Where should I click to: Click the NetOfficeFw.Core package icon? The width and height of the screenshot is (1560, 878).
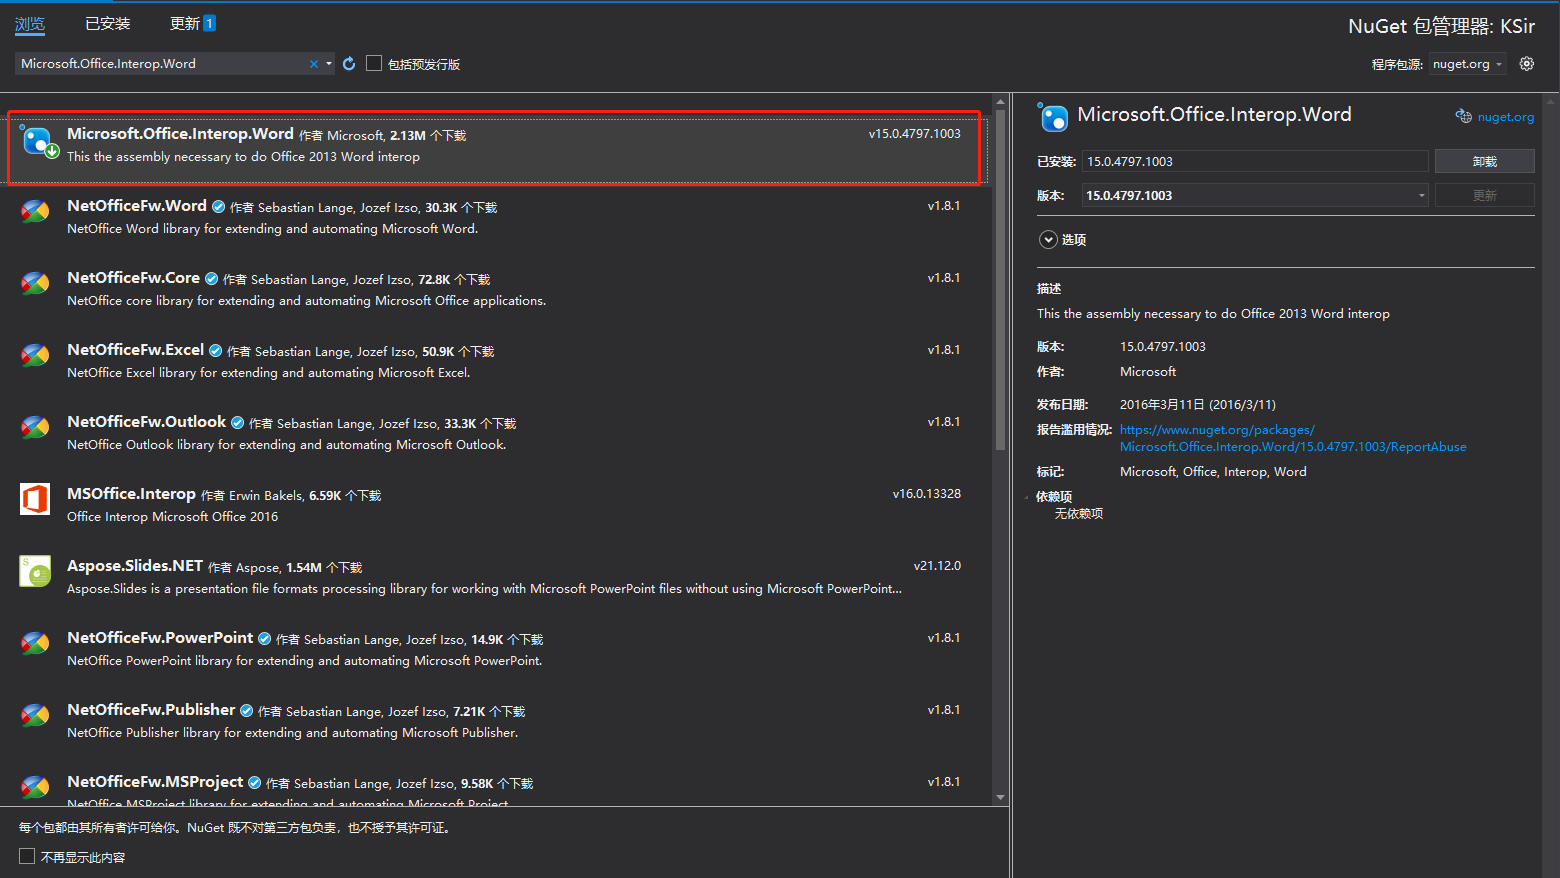pos(35,284)
